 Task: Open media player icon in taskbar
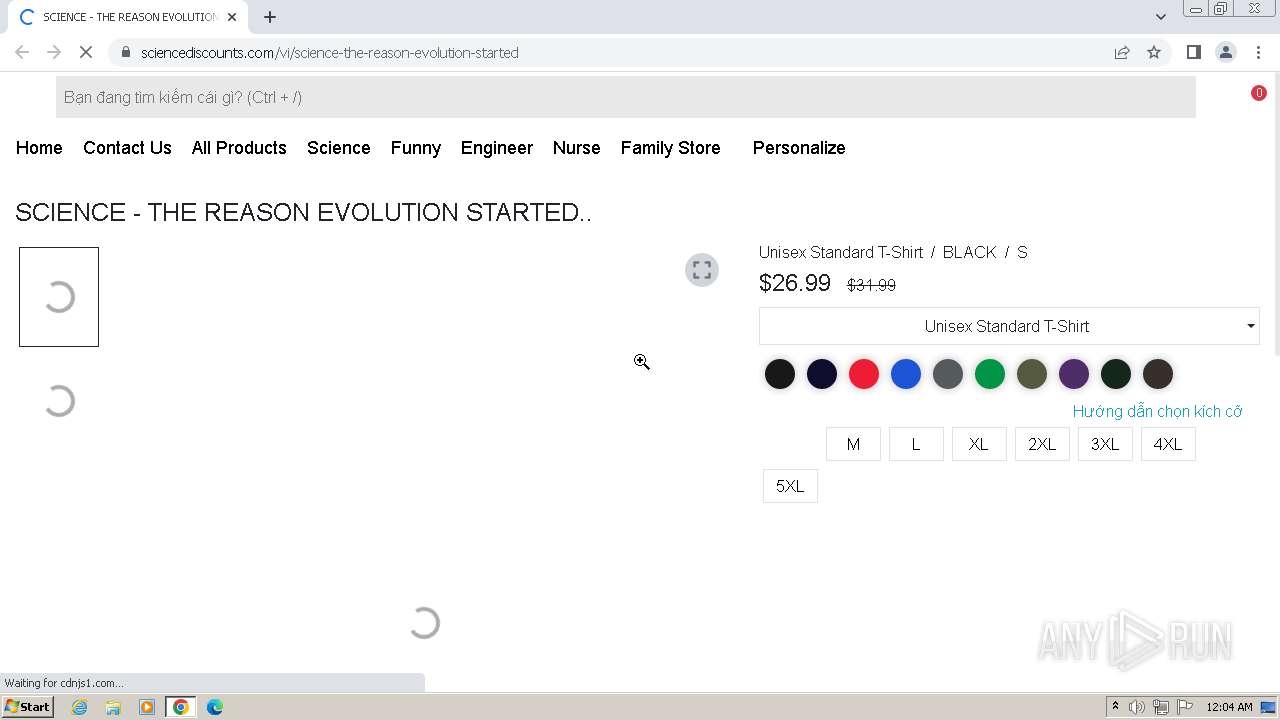click(147, 707)
